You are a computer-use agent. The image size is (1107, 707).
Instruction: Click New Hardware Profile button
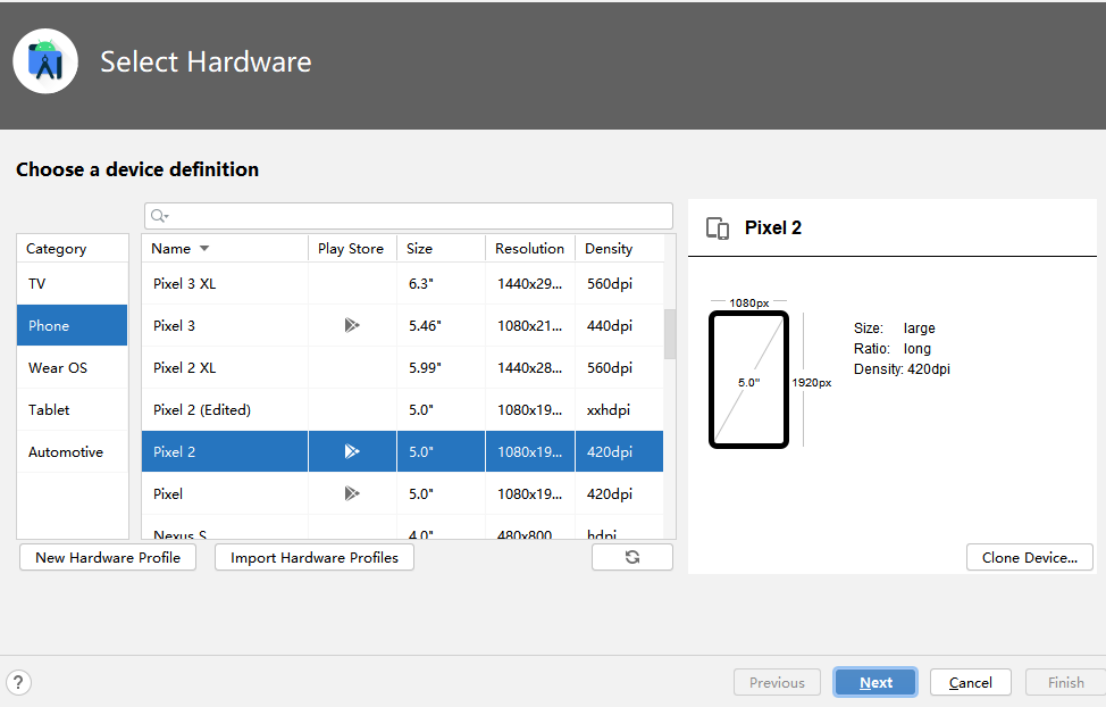tap(108, 557)
